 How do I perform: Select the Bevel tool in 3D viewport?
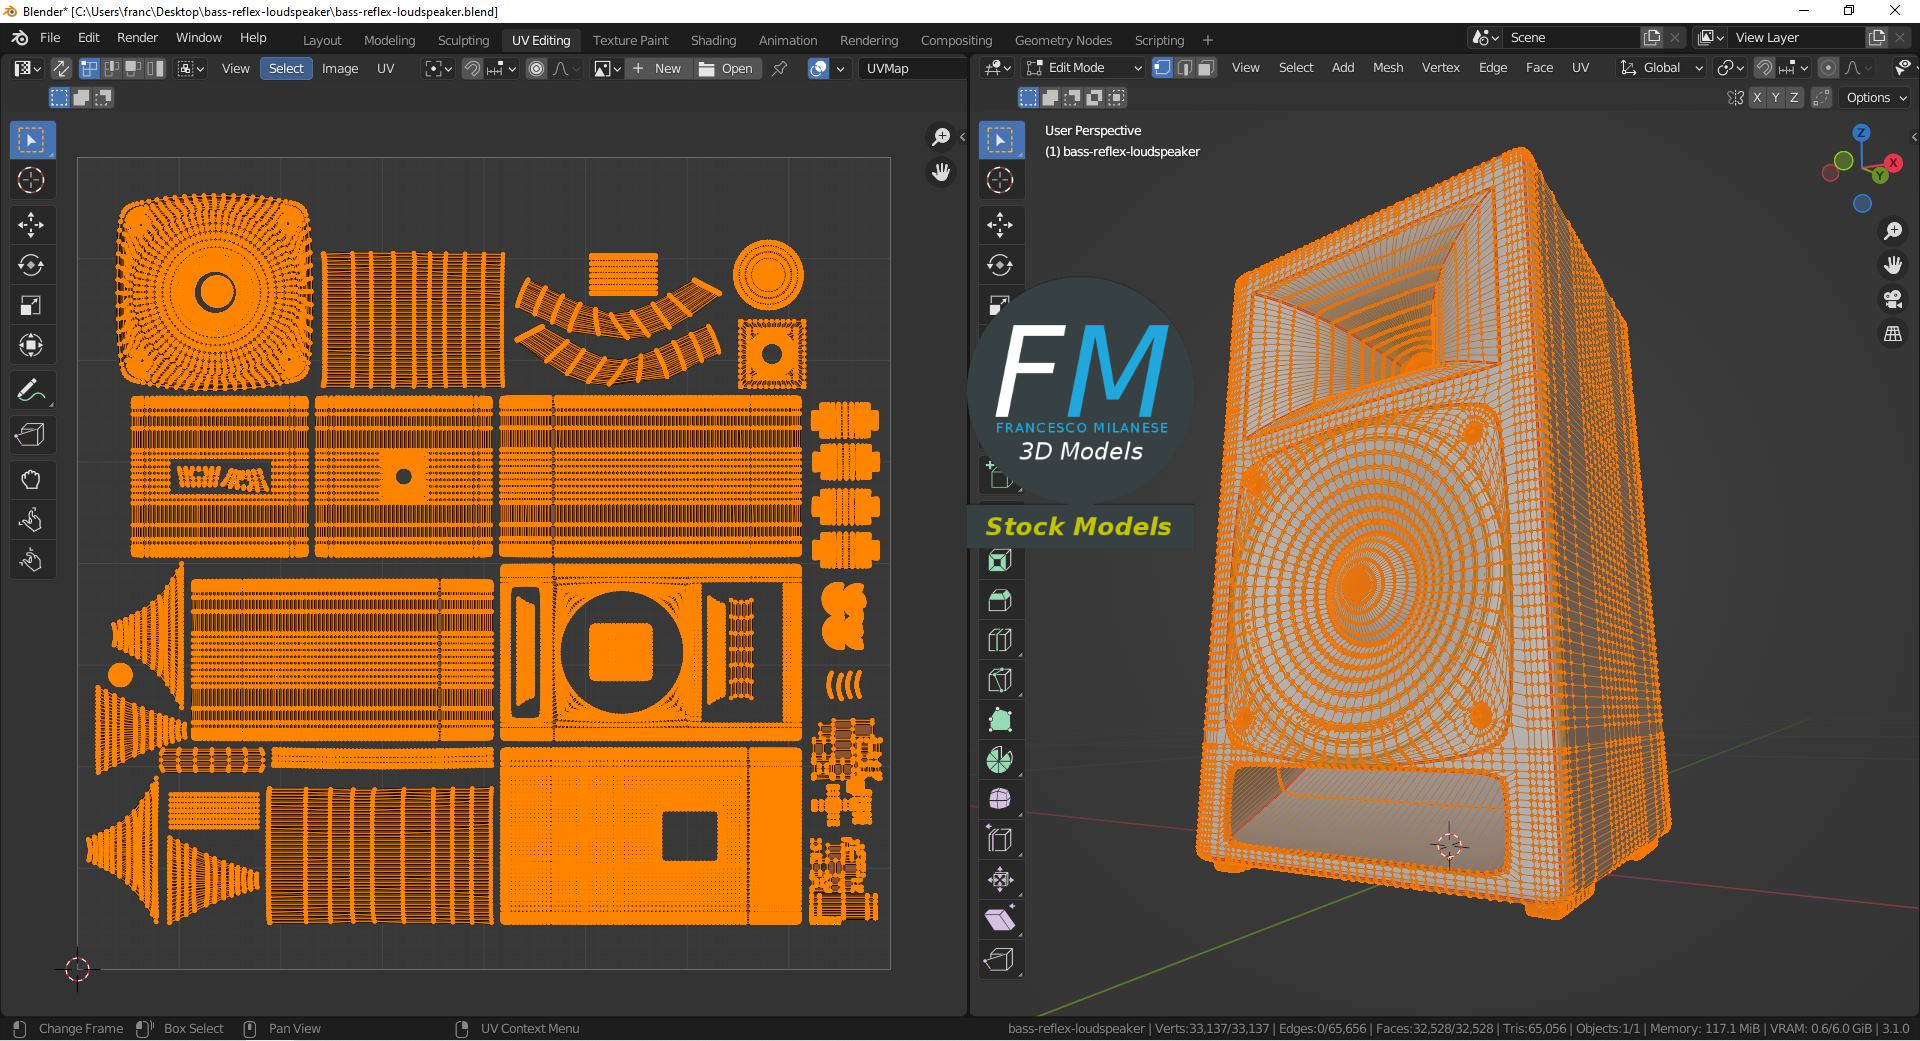(999, 600)
